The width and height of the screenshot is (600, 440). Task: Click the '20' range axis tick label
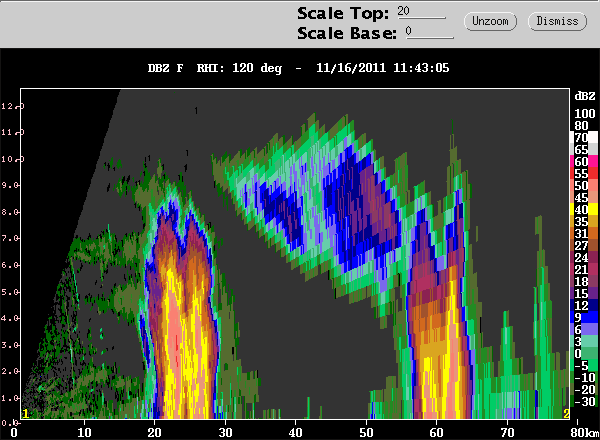155,433
